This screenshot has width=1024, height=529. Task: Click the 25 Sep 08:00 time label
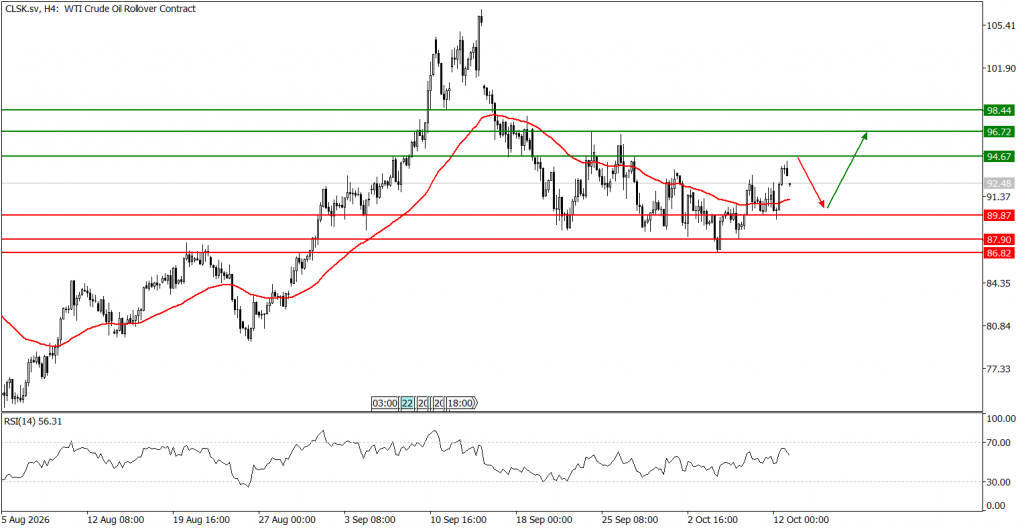pyautogui.click(x=630, y=520)
